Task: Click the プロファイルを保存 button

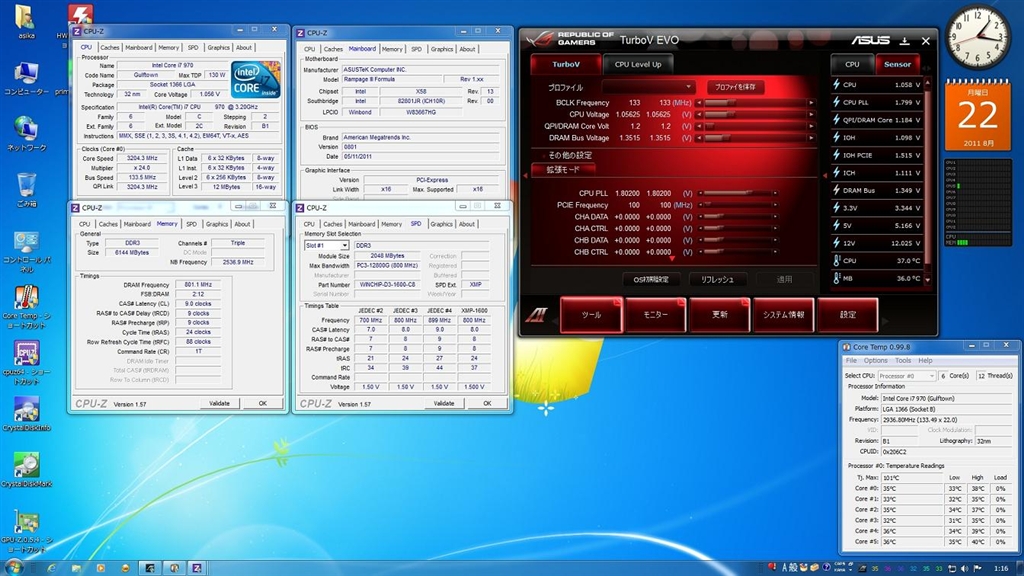Action: (x=735, y=87)
